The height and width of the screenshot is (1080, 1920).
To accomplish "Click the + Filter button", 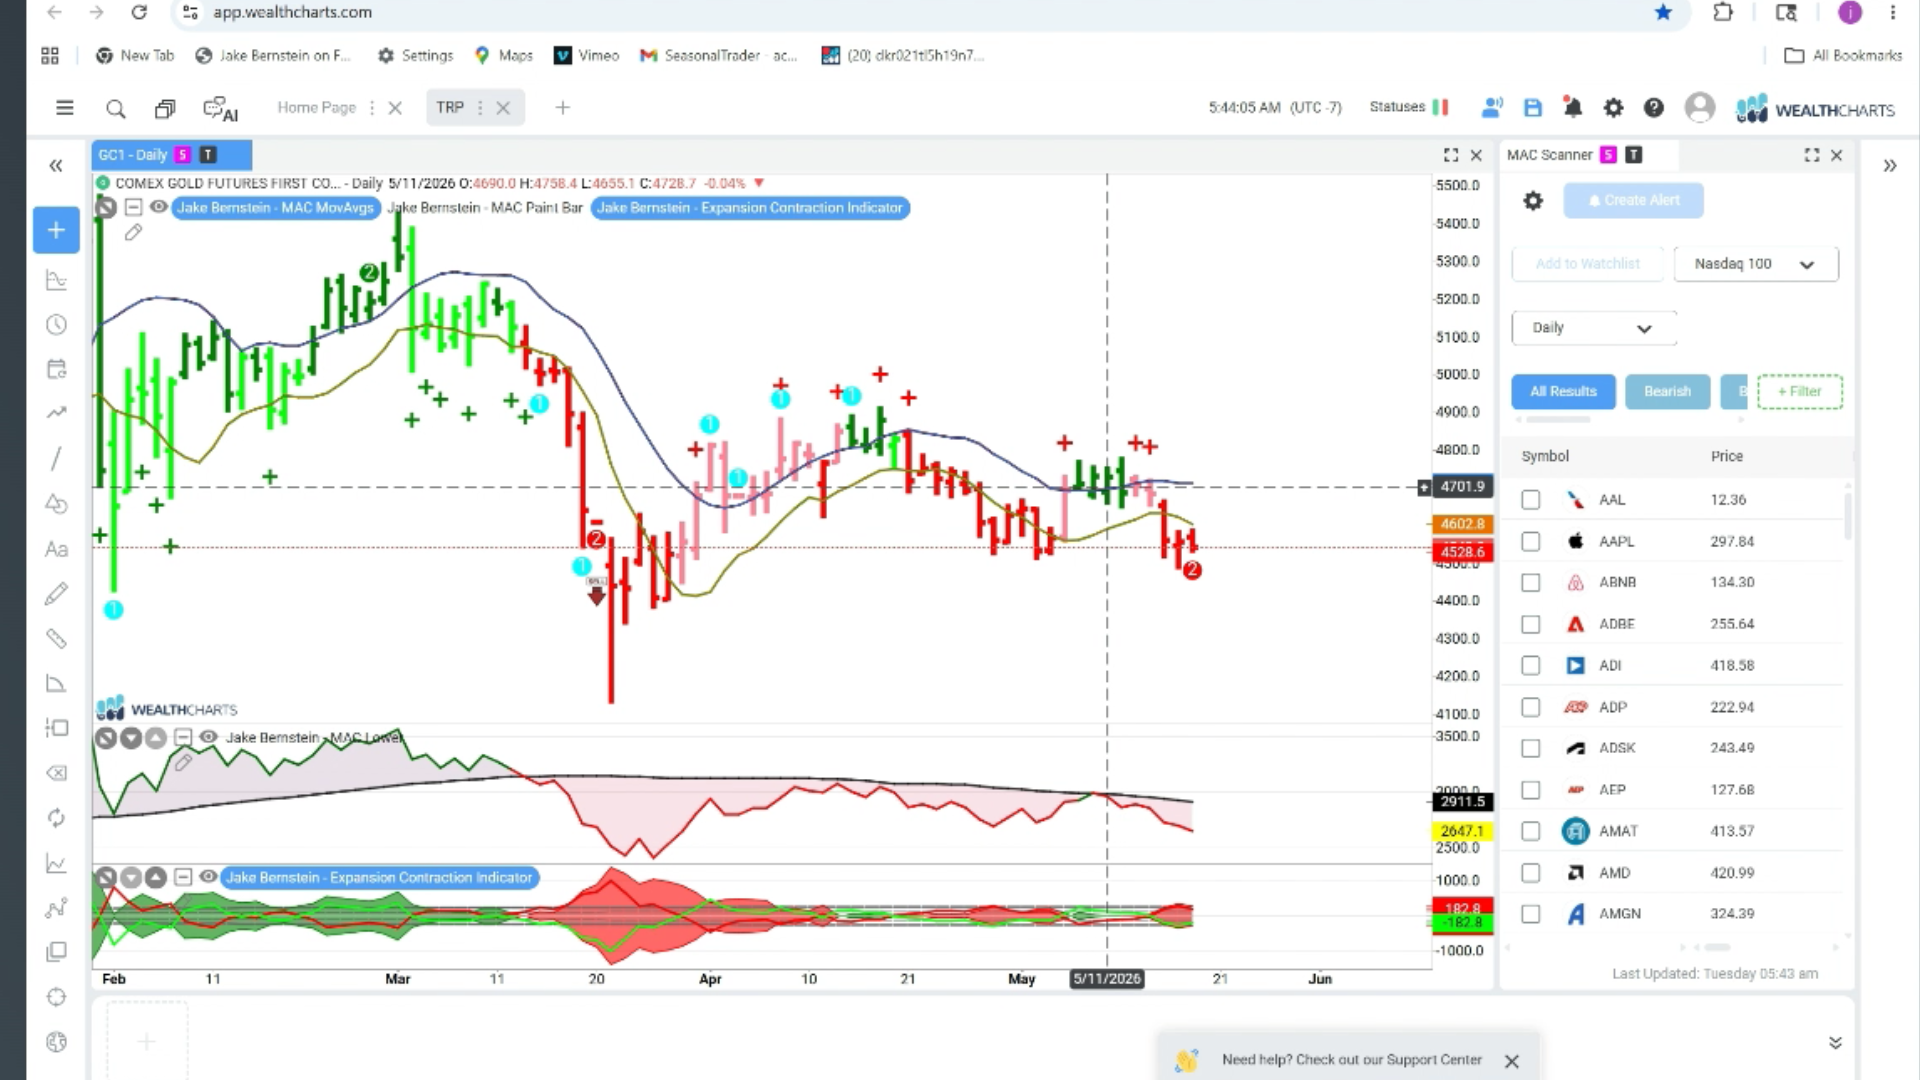I will pos(1799,391).
